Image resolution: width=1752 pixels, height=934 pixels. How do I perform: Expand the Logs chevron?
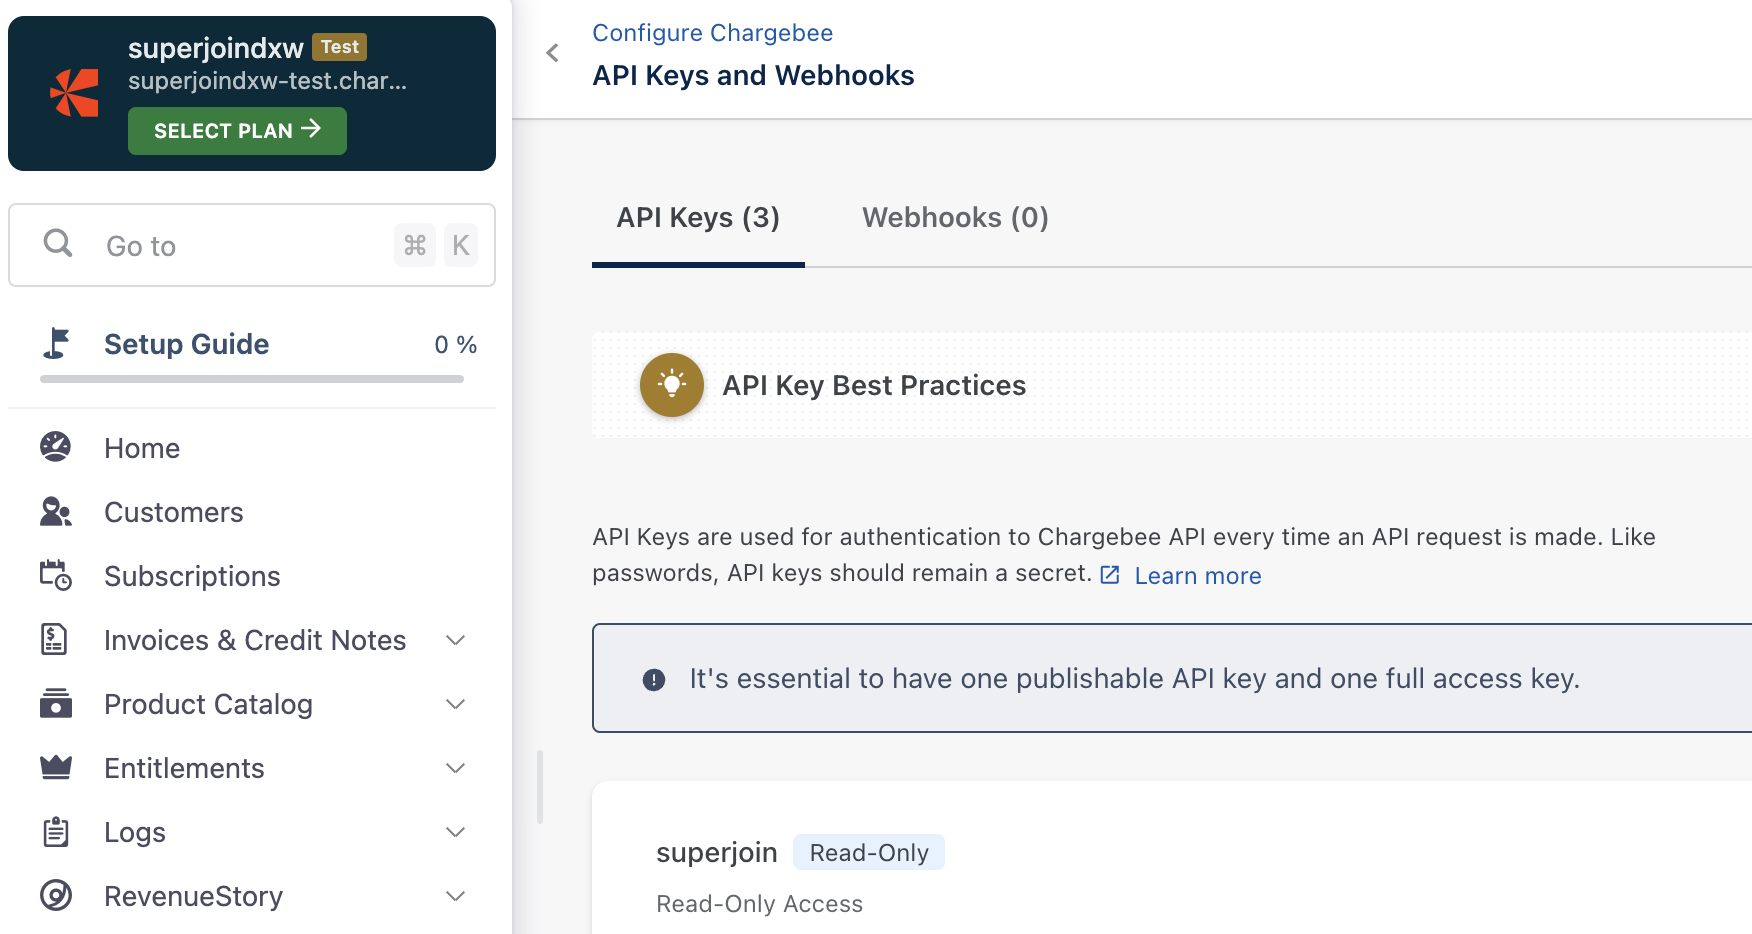(x=455, y=832)
